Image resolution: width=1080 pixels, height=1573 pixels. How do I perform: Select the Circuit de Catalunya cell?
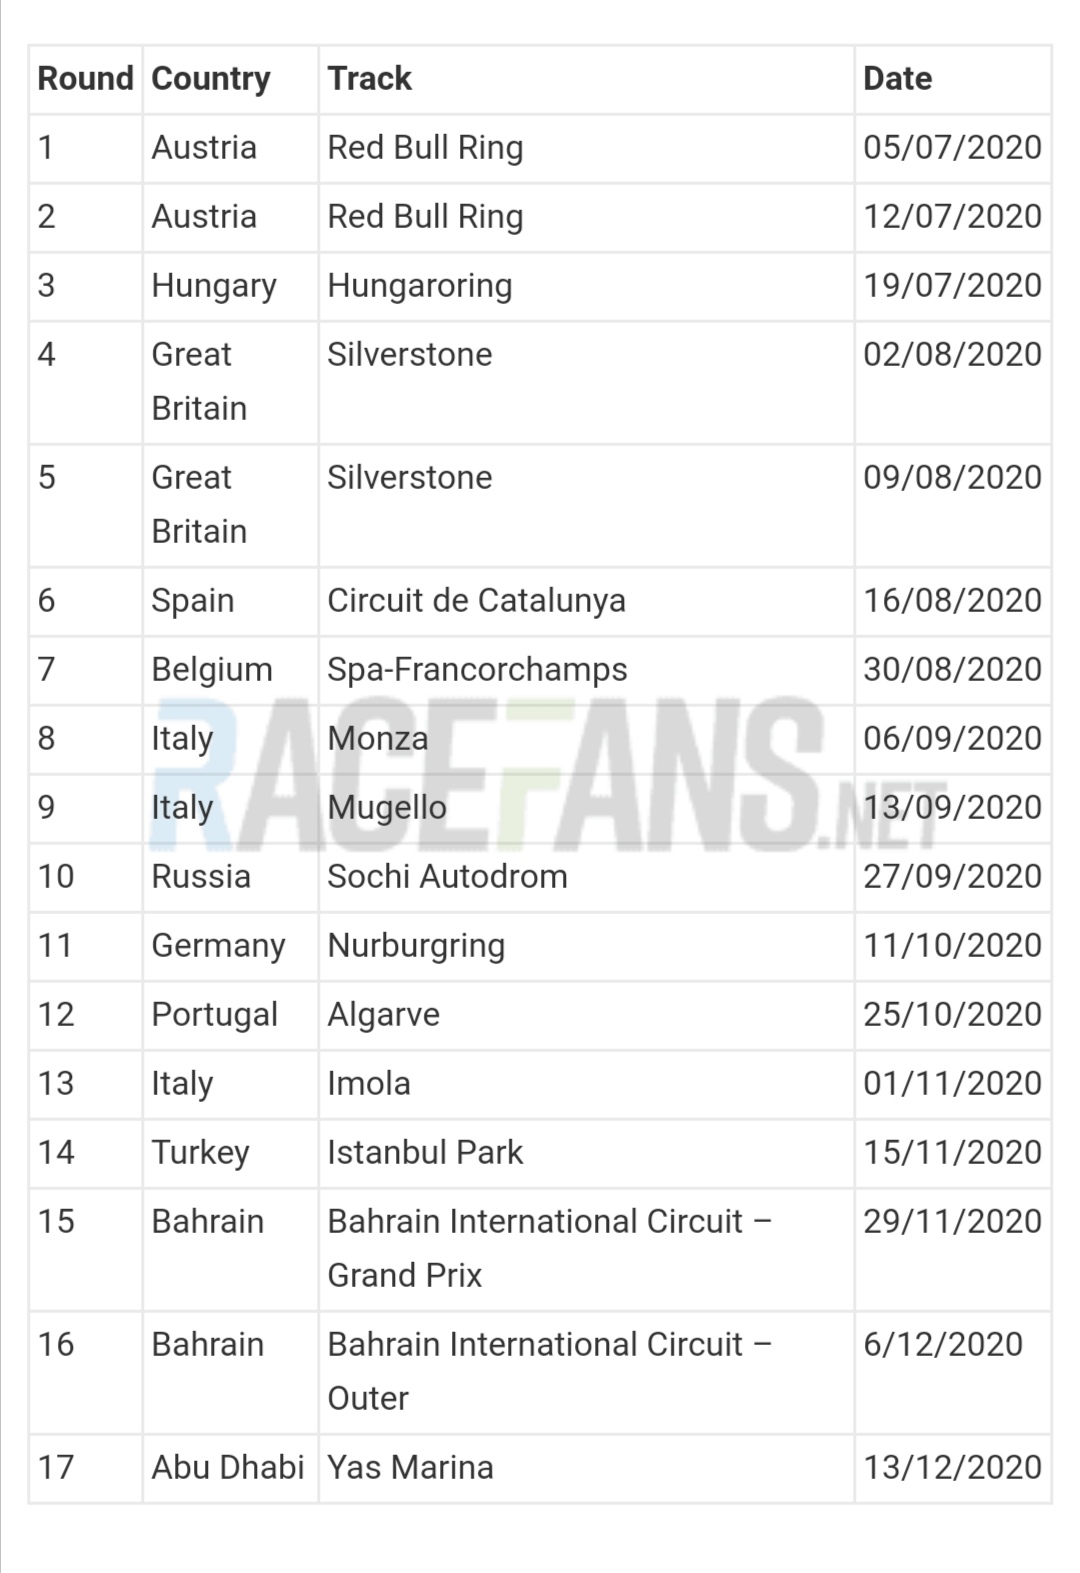coord(586,601)
